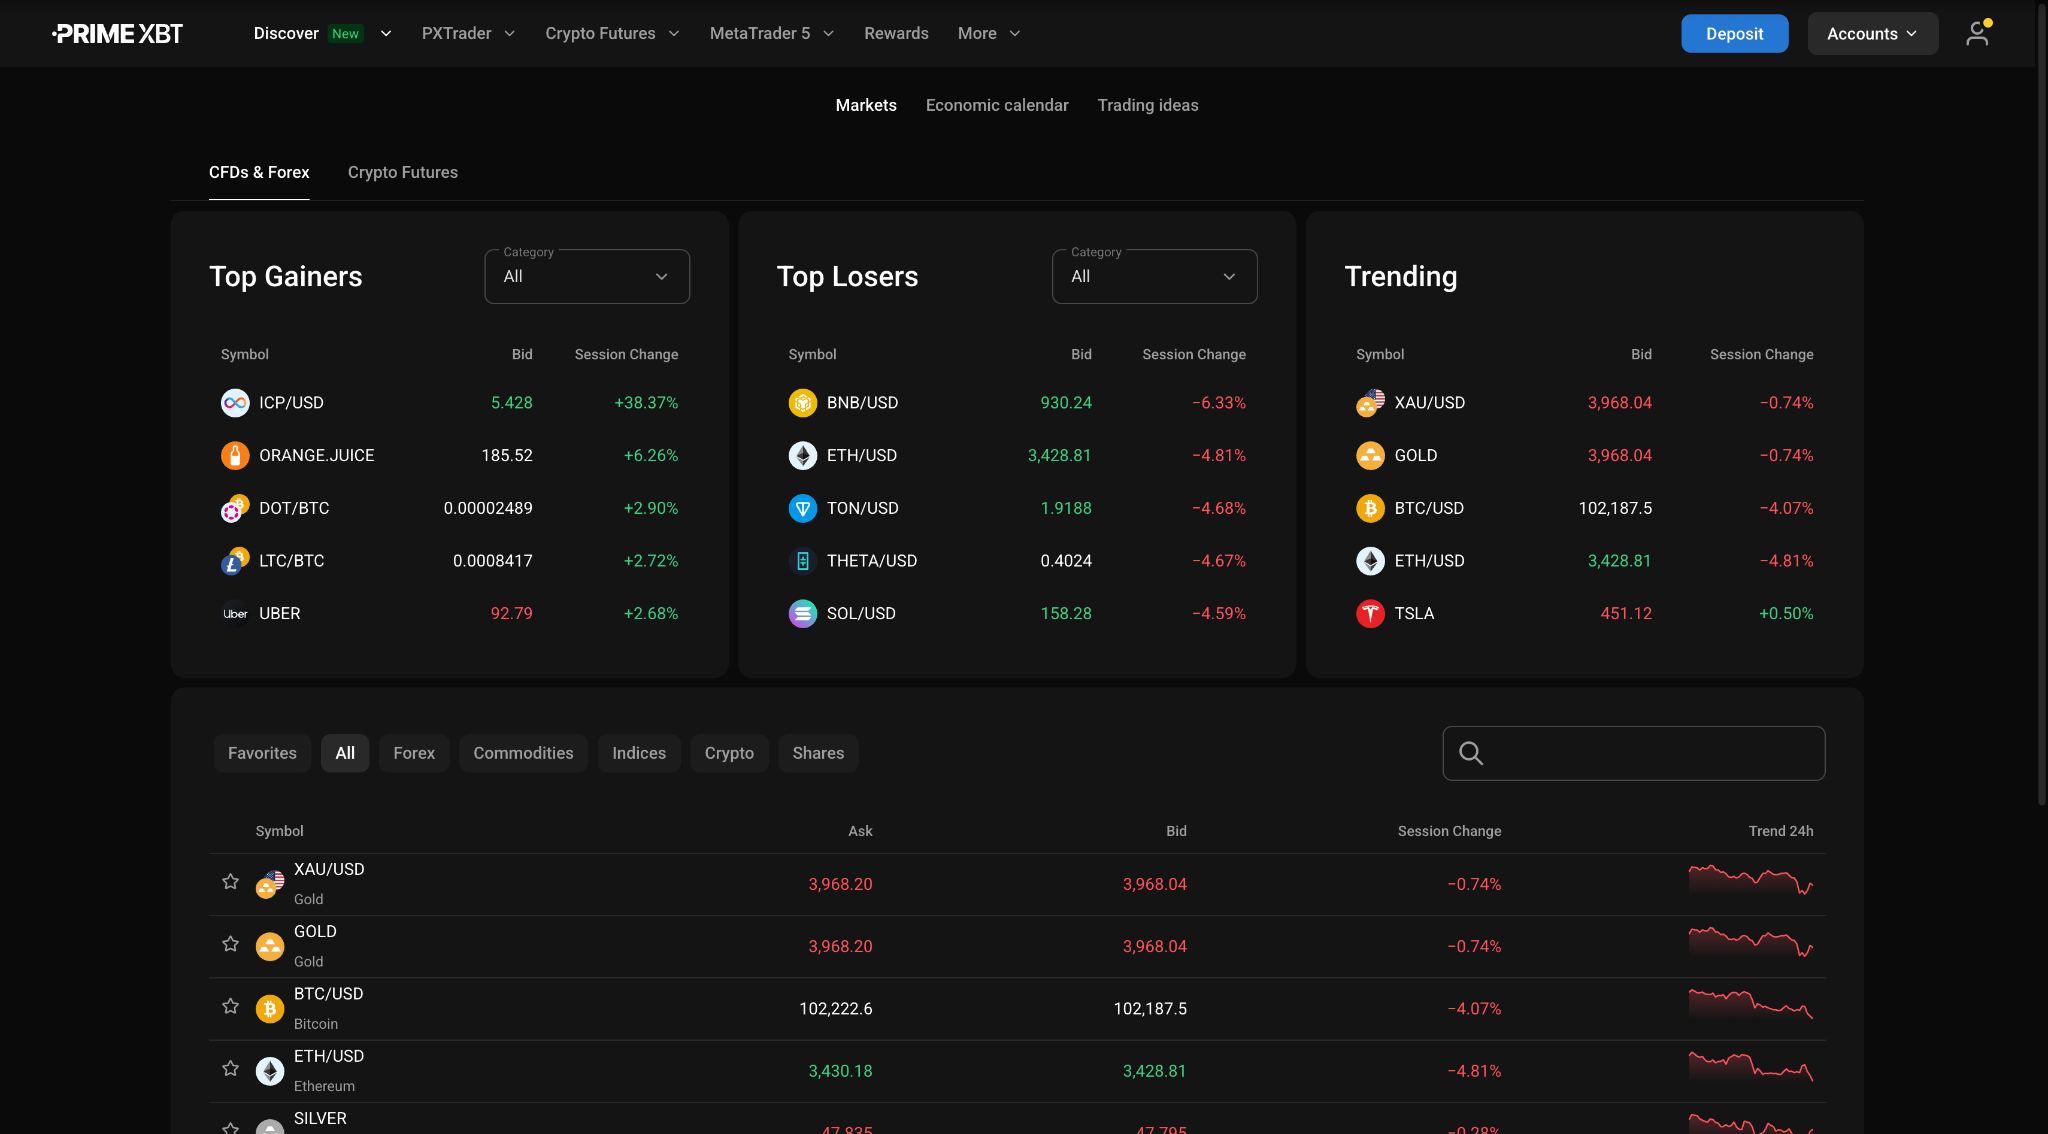This screenshot has width=2048, height=1134.
Task: Click the BNB coin icon in Top Losers
Action: tap(802, 403)
